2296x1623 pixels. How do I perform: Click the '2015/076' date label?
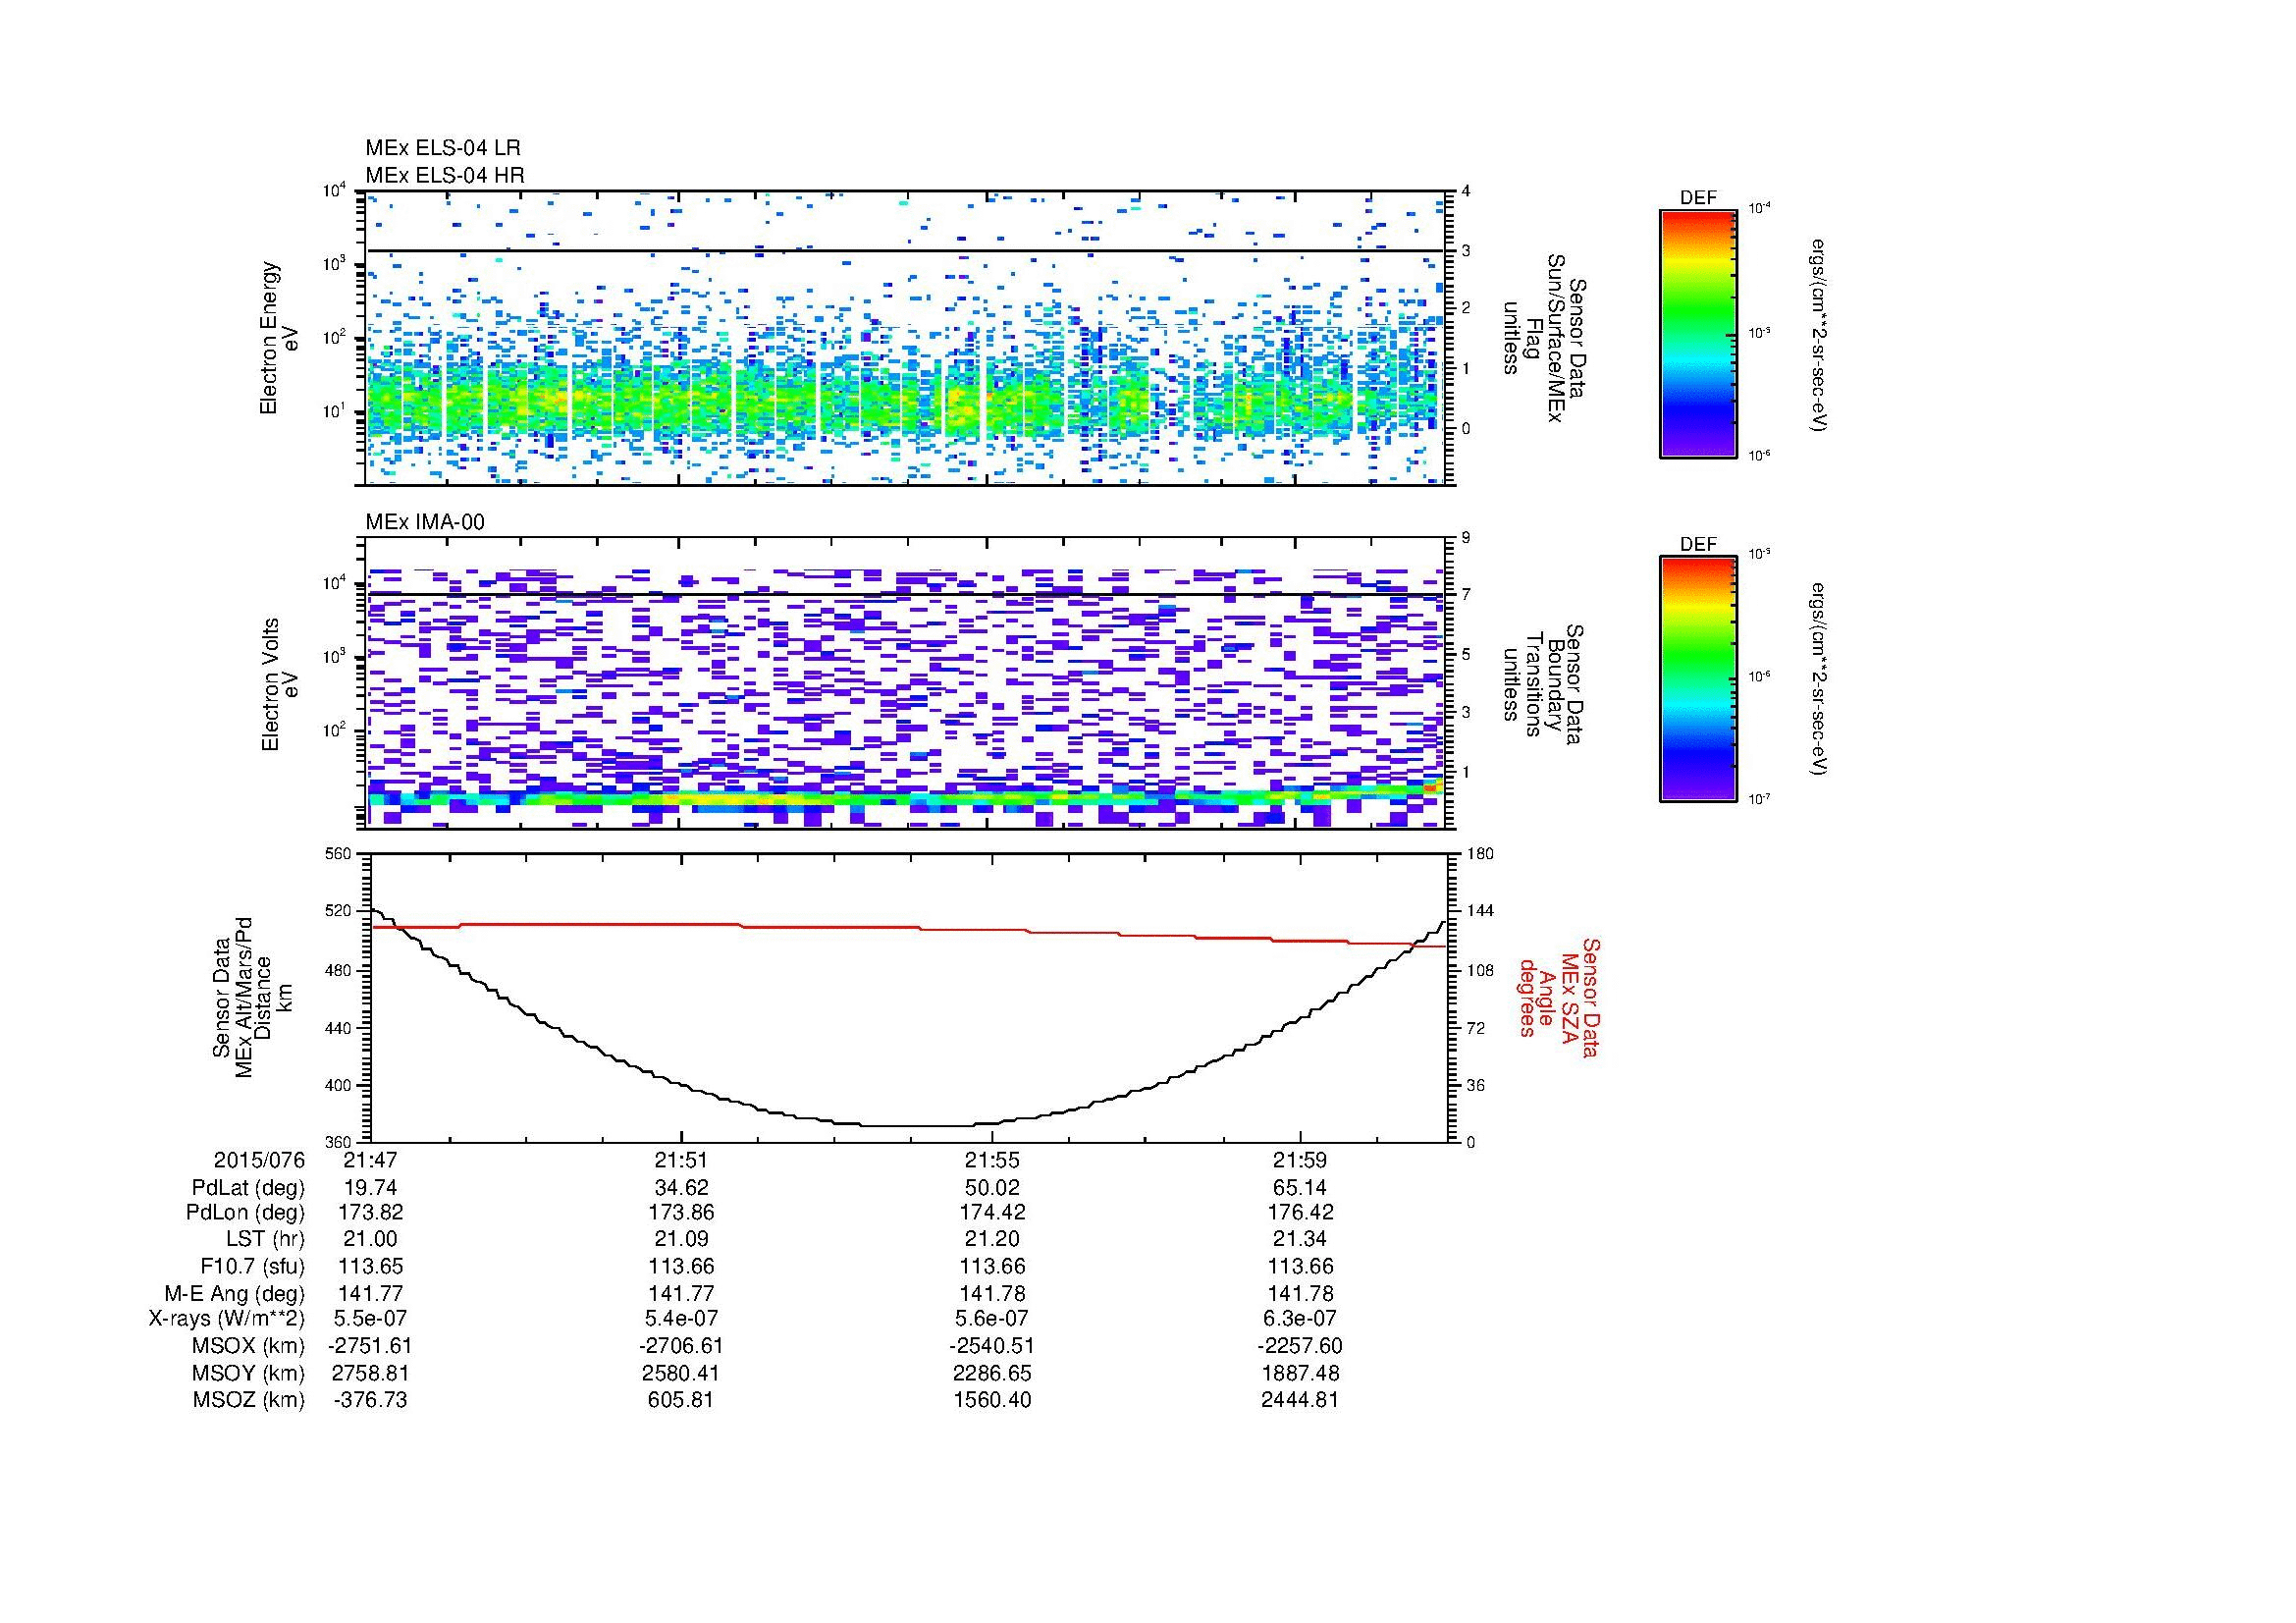(x=259, y=1161)
